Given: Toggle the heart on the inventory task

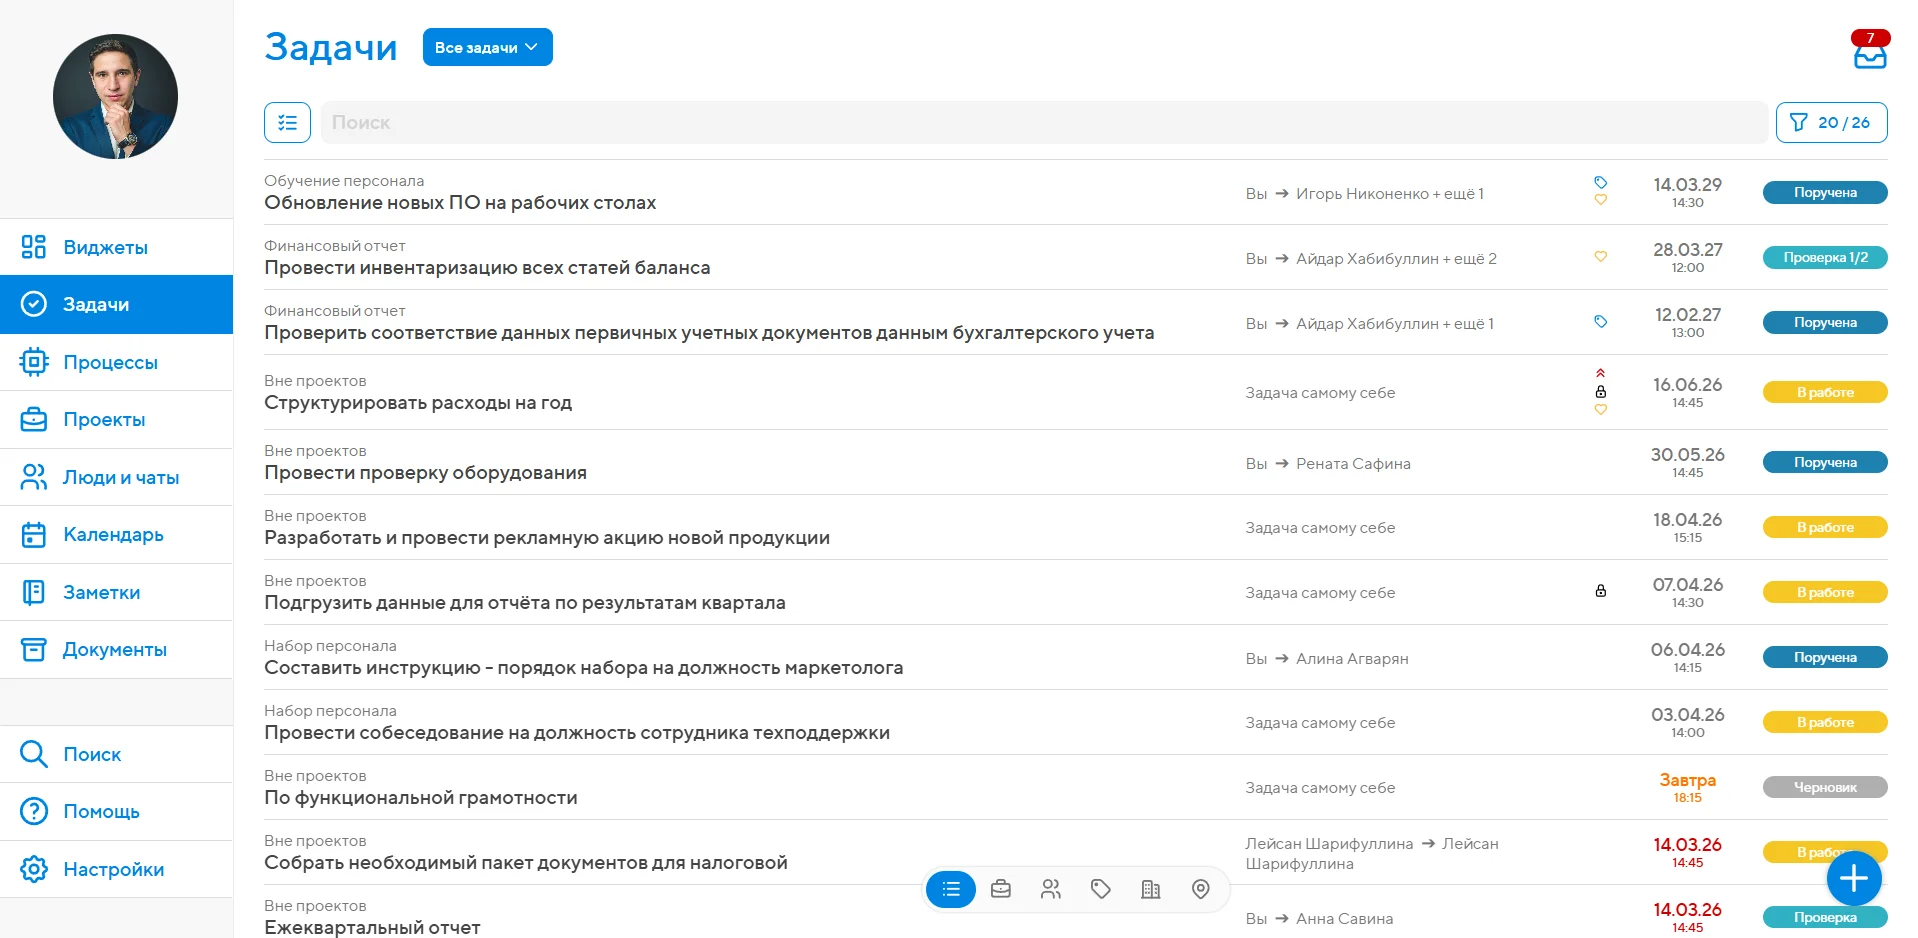Looking at the screenshot, I should [x=1600, y=257].
